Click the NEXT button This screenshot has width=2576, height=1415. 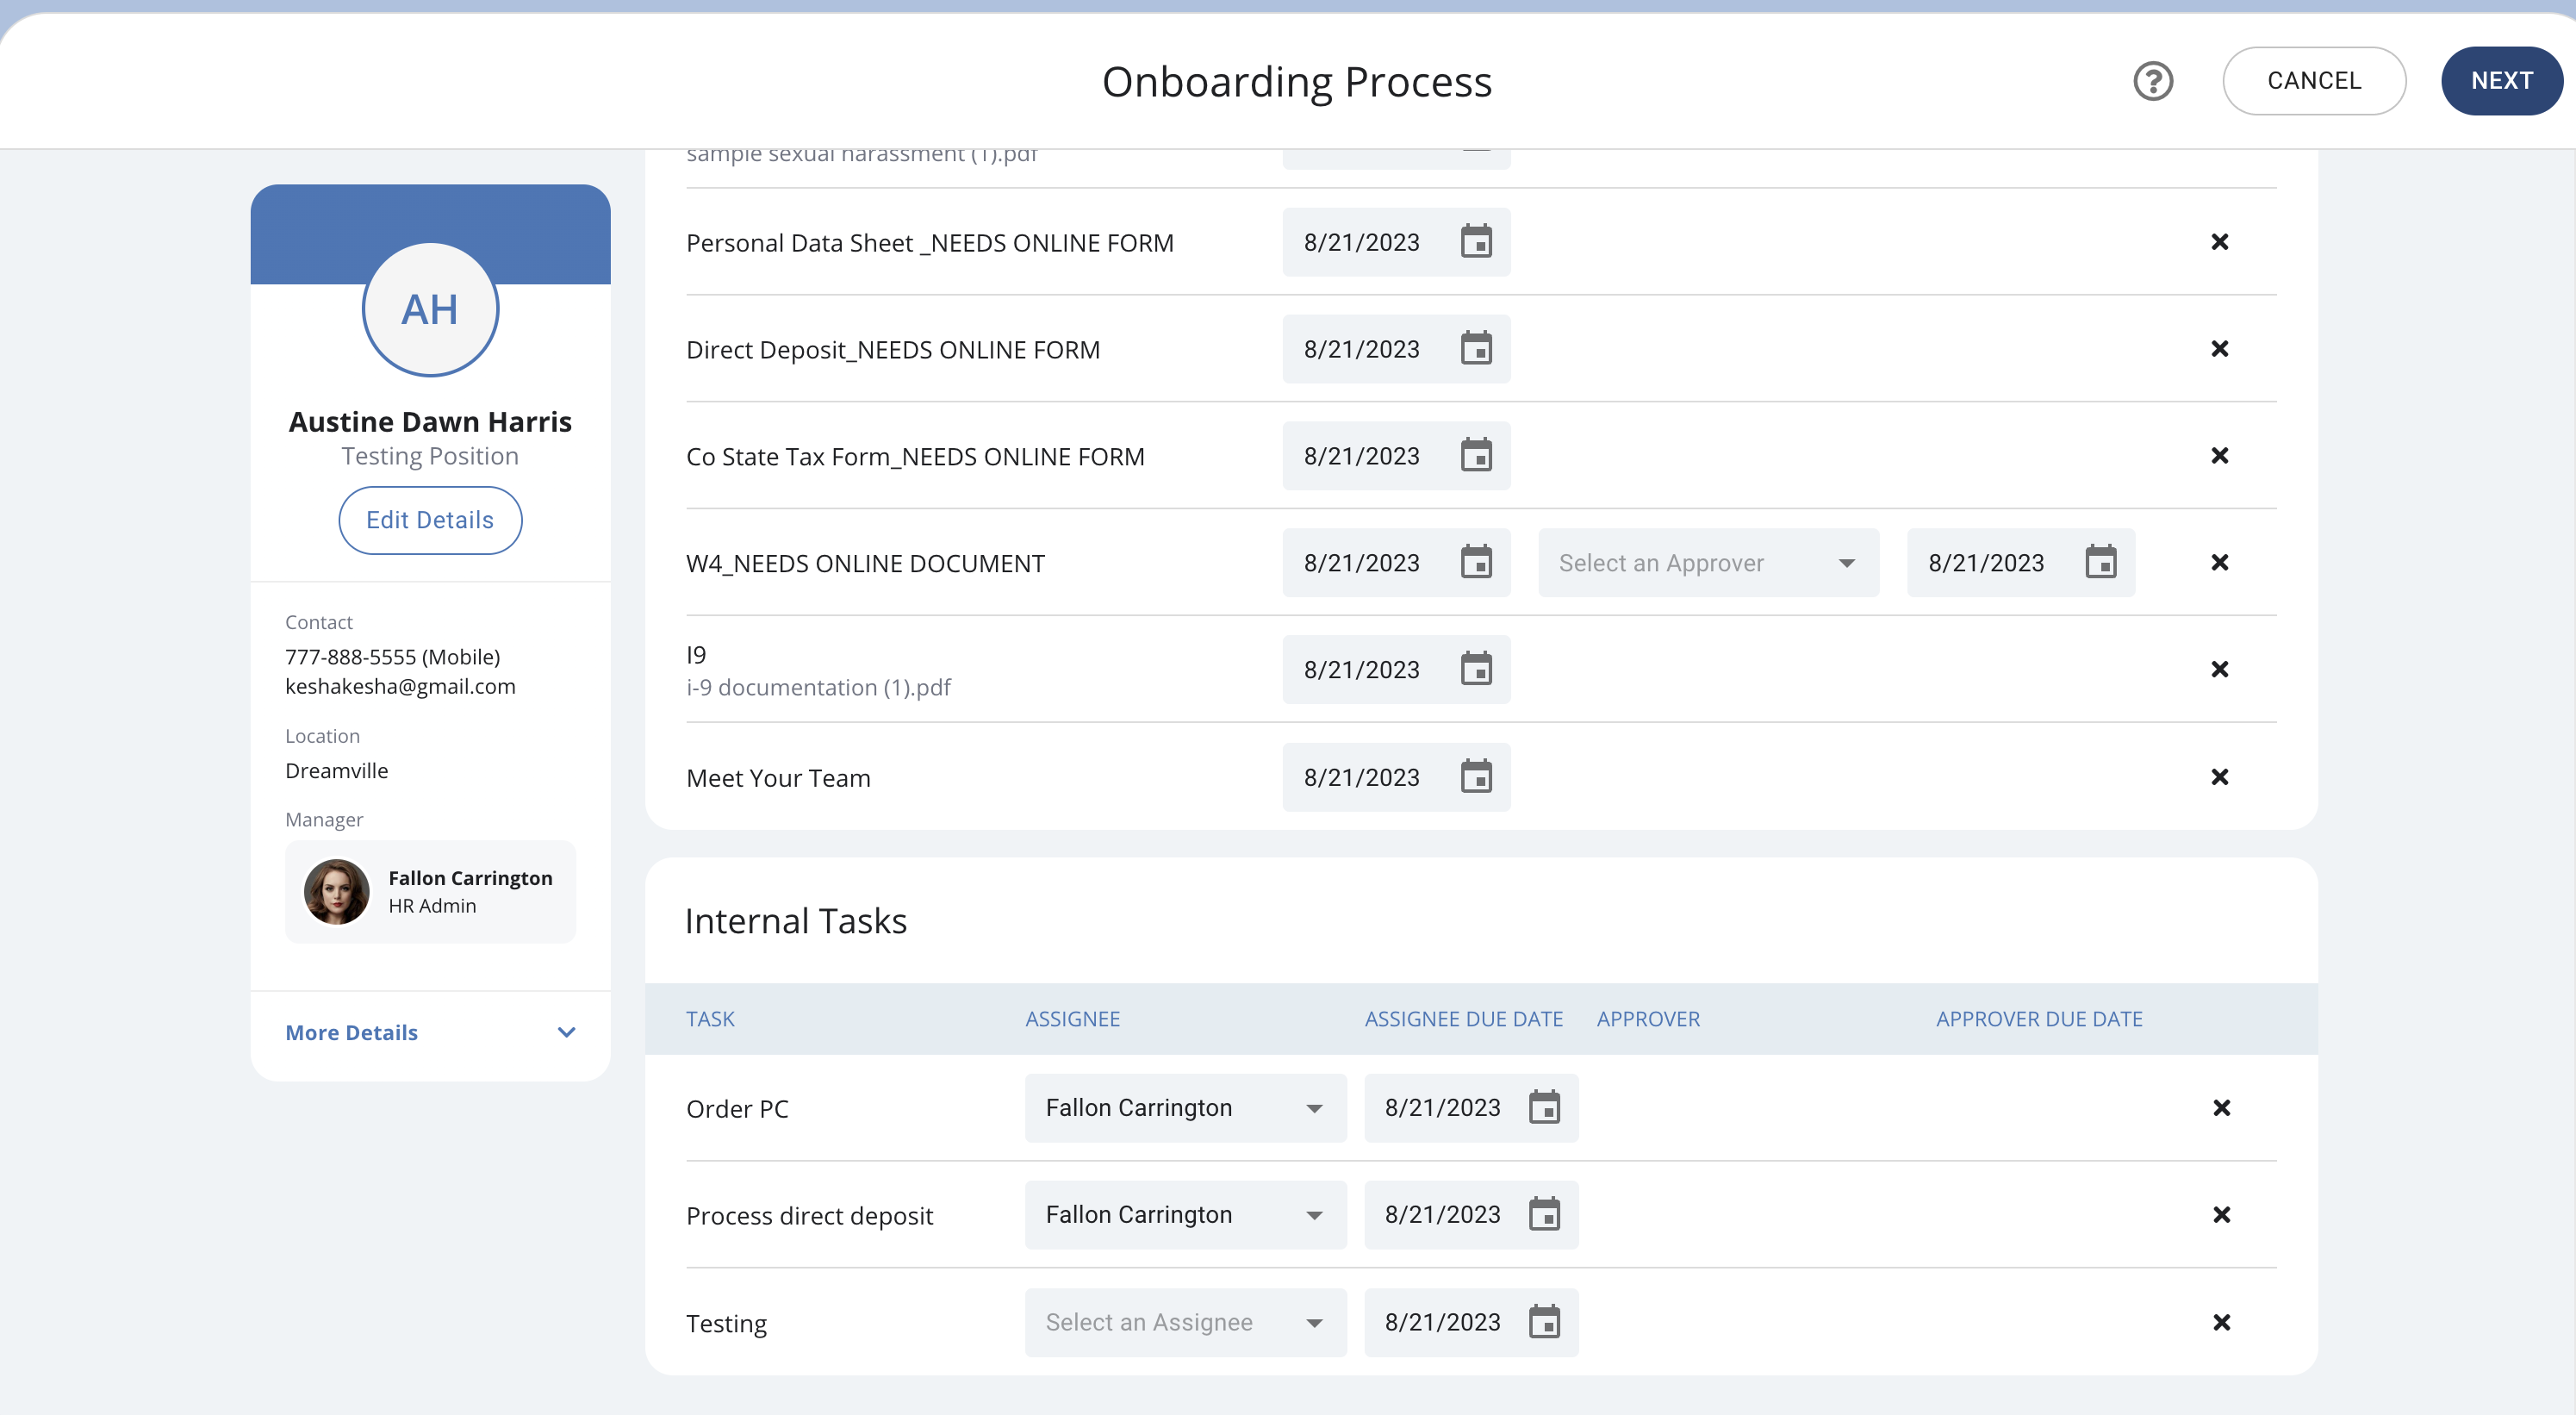[2501, 81]
